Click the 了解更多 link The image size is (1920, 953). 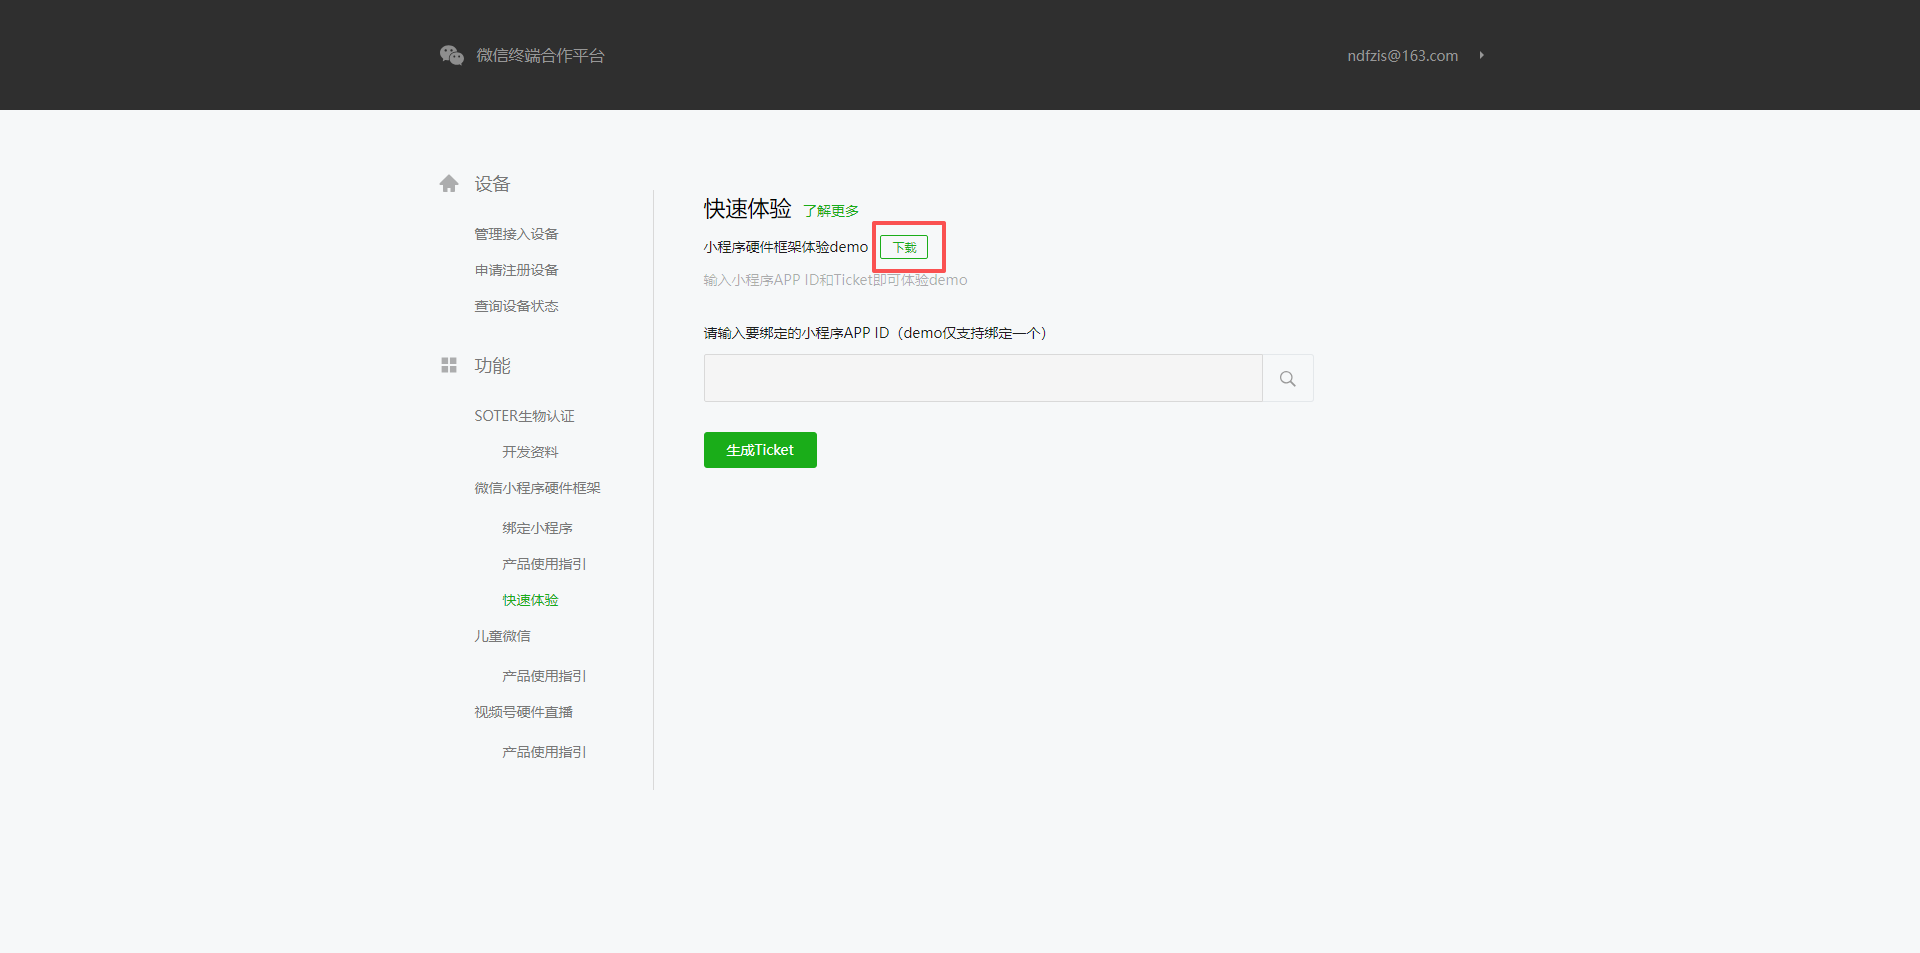[x=831, y=211]
